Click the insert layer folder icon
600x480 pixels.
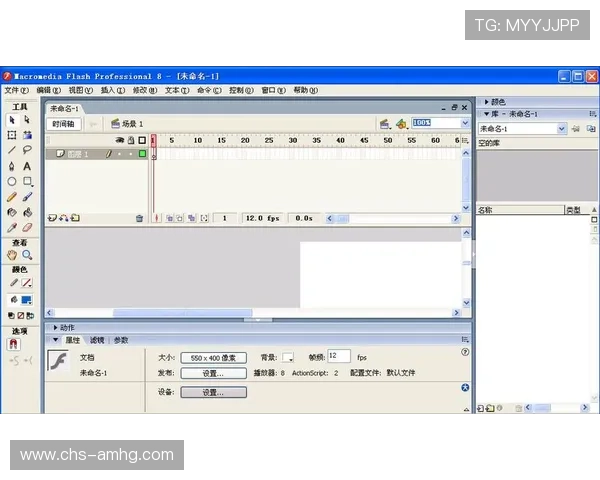point(75,218)
